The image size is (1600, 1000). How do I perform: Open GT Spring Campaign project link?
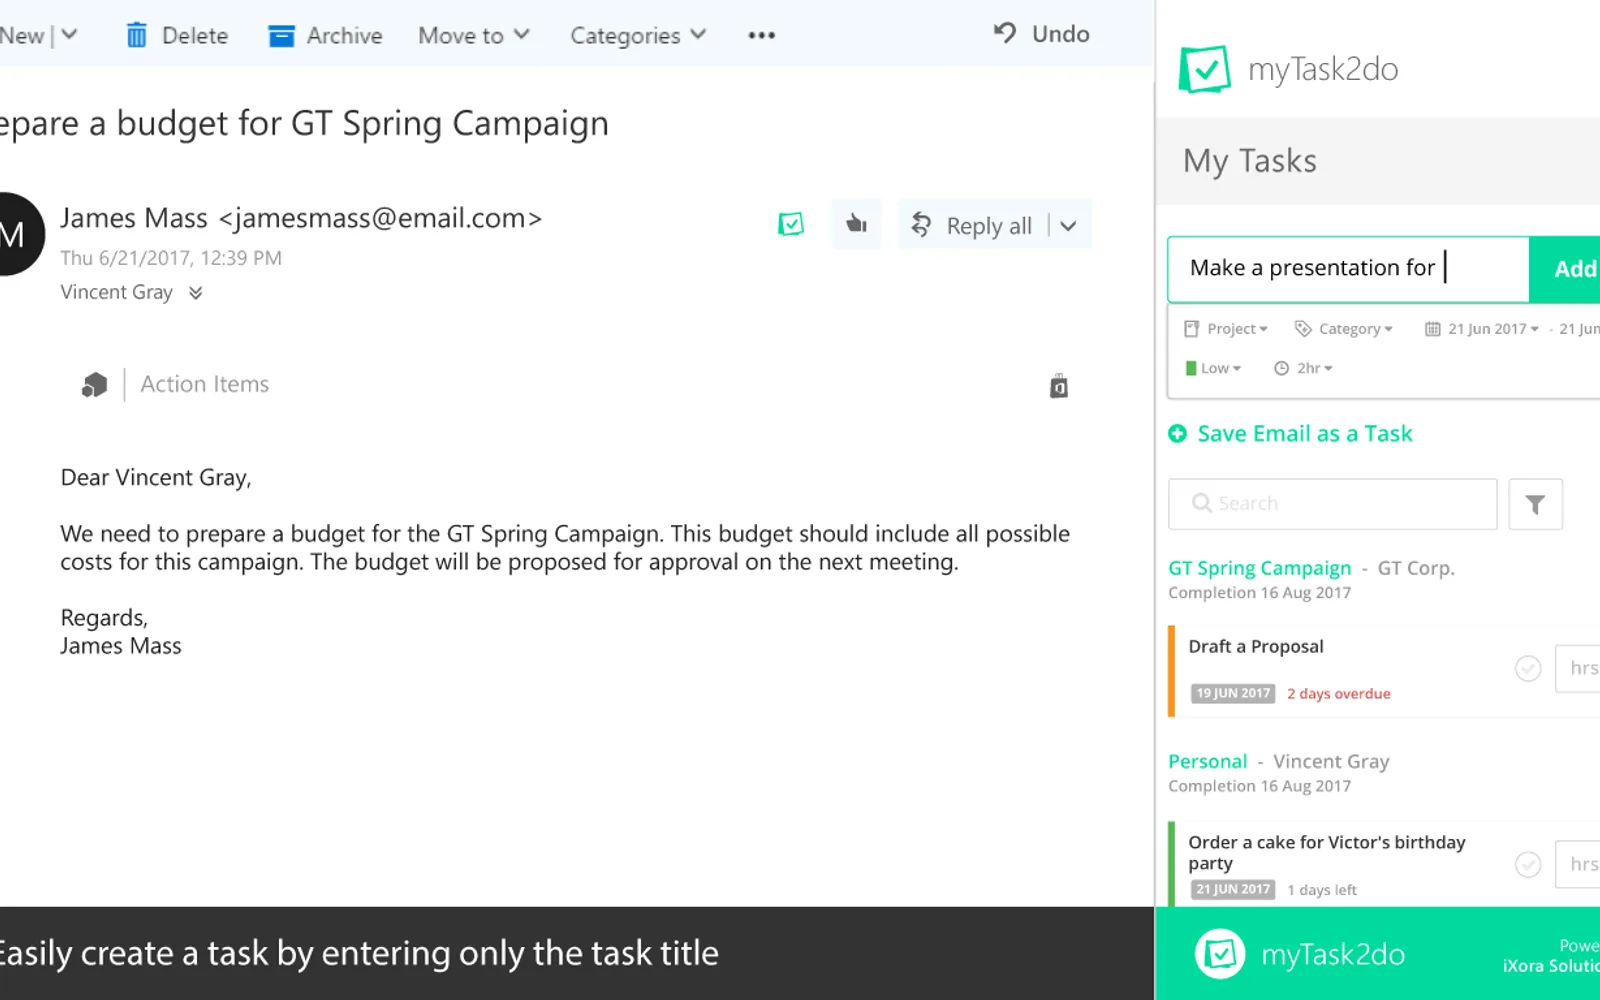(1260, 568)
